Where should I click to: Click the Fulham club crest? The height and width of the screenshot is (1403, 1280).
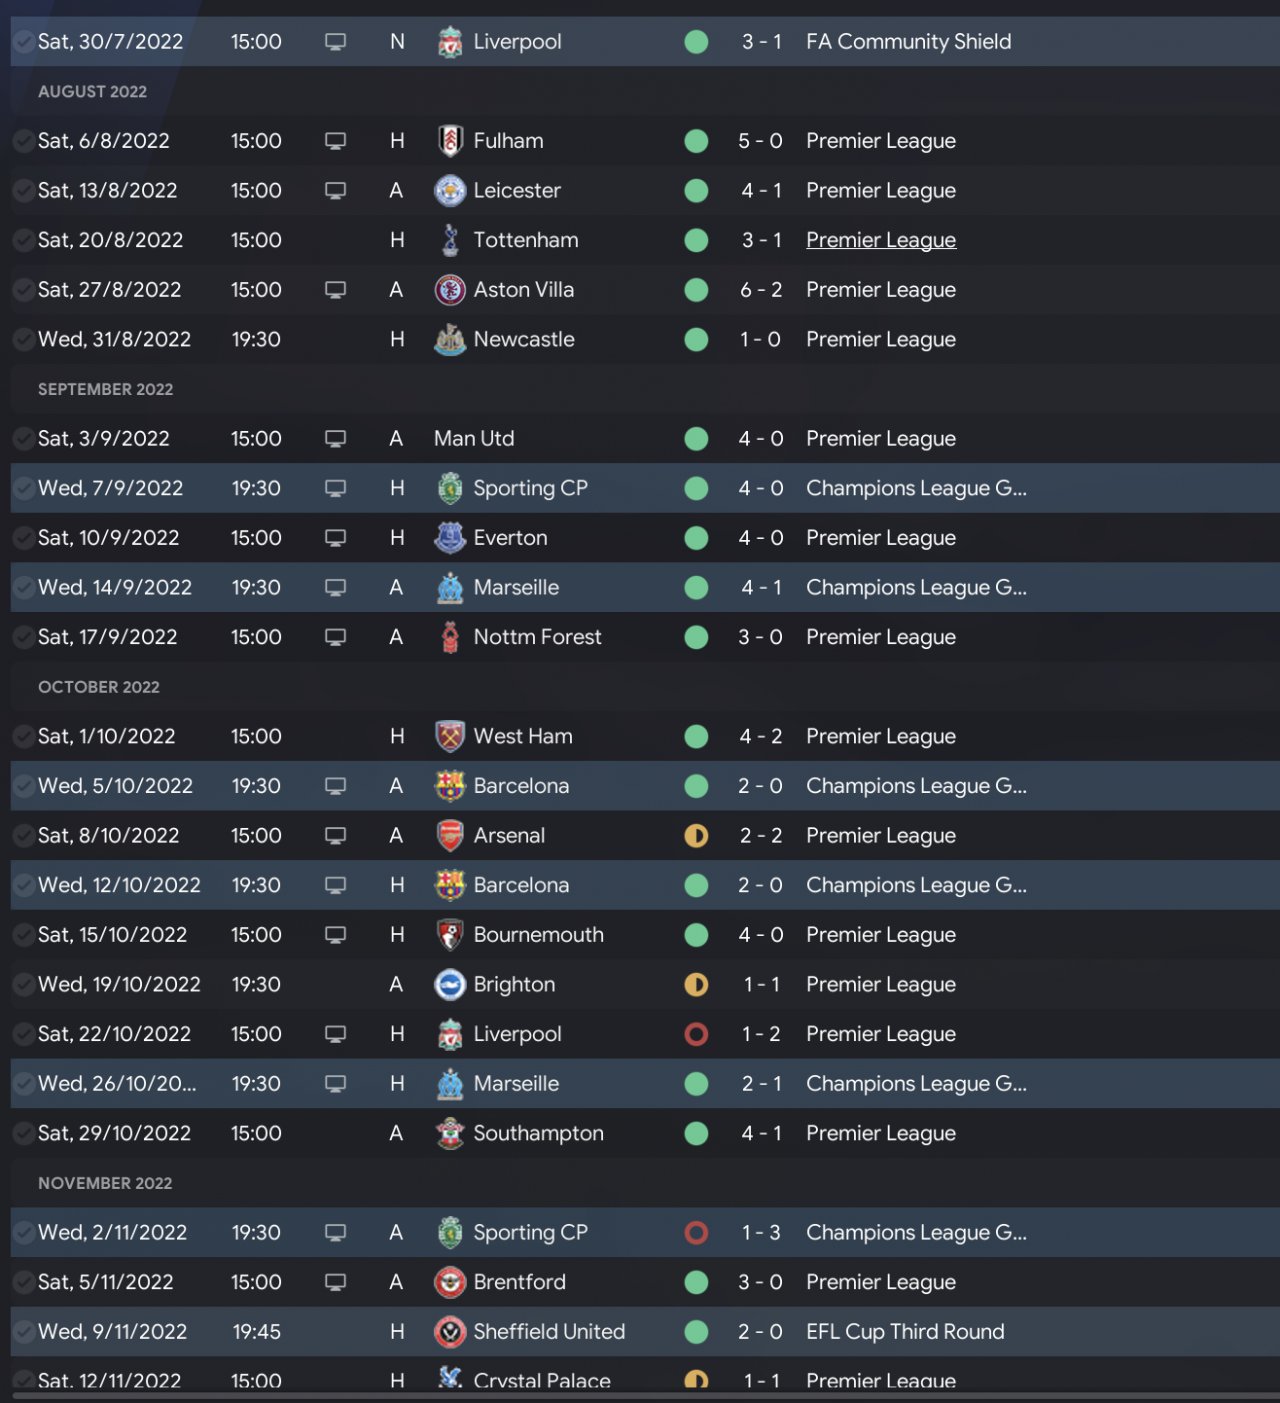pos(450,141)
